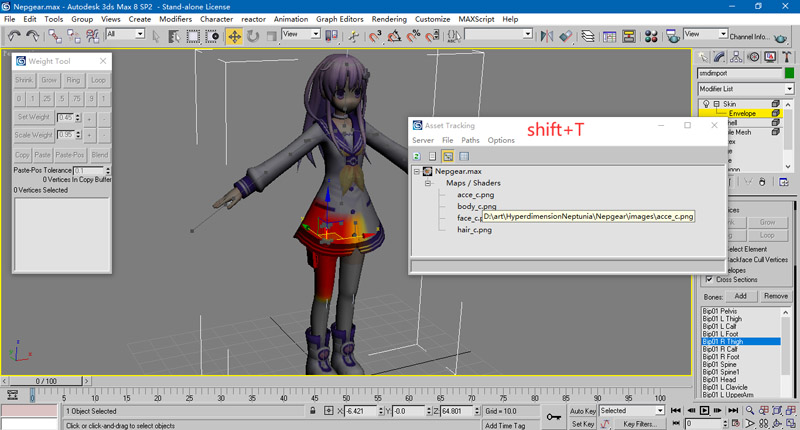This screenshot has width=800, height=430.
Task: Click the Add bones button
Action: tap(740, 296)
